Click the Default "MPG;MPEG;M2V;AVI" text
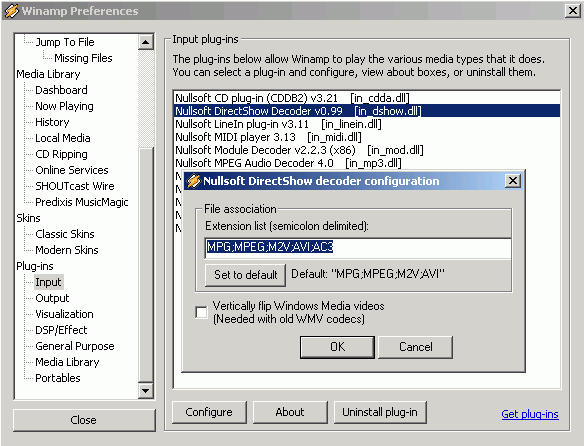Image resolution: width=584 pixels, height=446 pixels. click(x=368, y=275)
